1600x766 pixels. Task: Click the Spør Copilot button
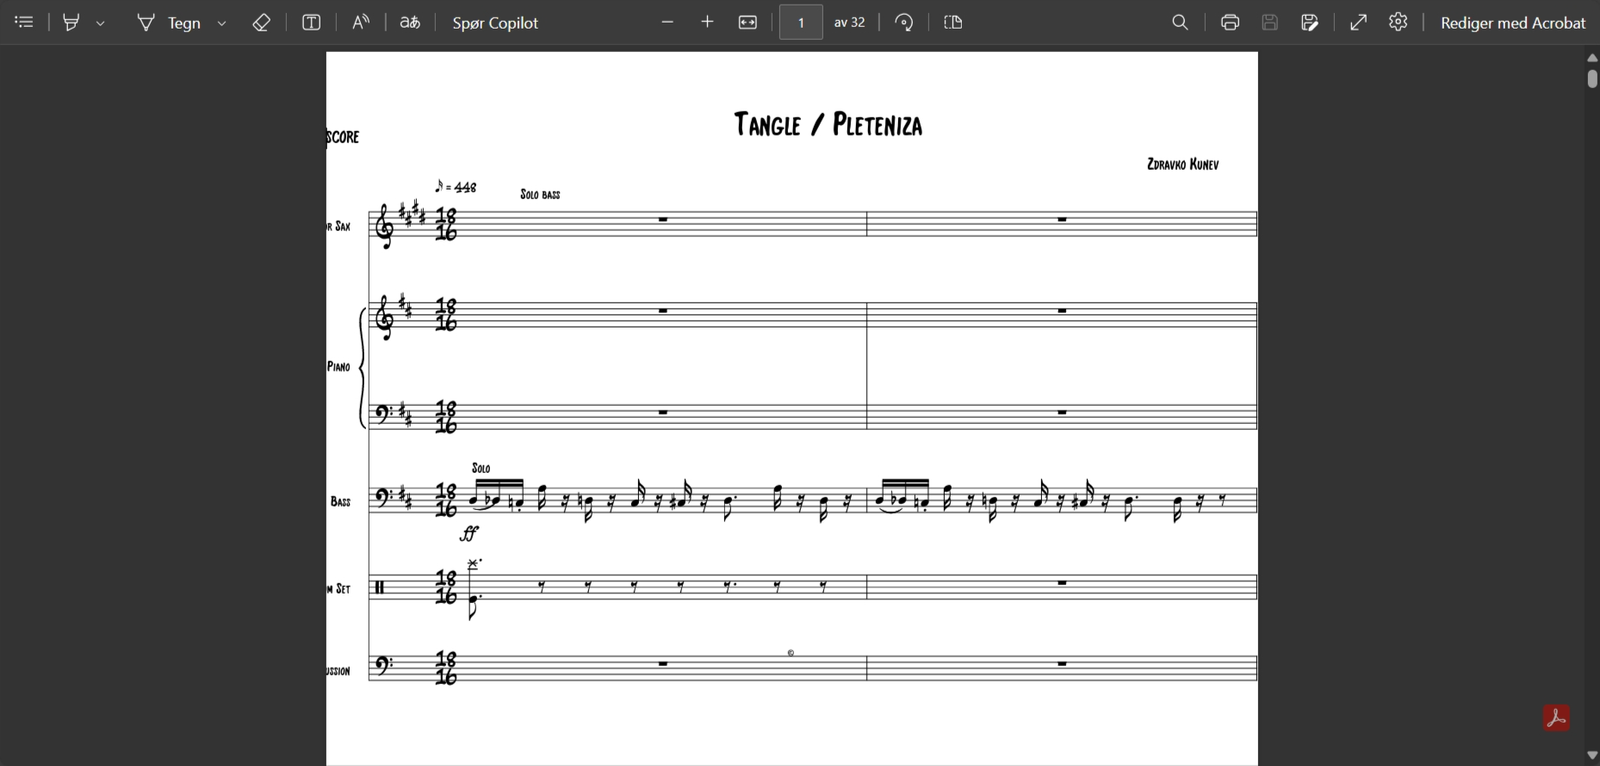[x=495, y=22]
